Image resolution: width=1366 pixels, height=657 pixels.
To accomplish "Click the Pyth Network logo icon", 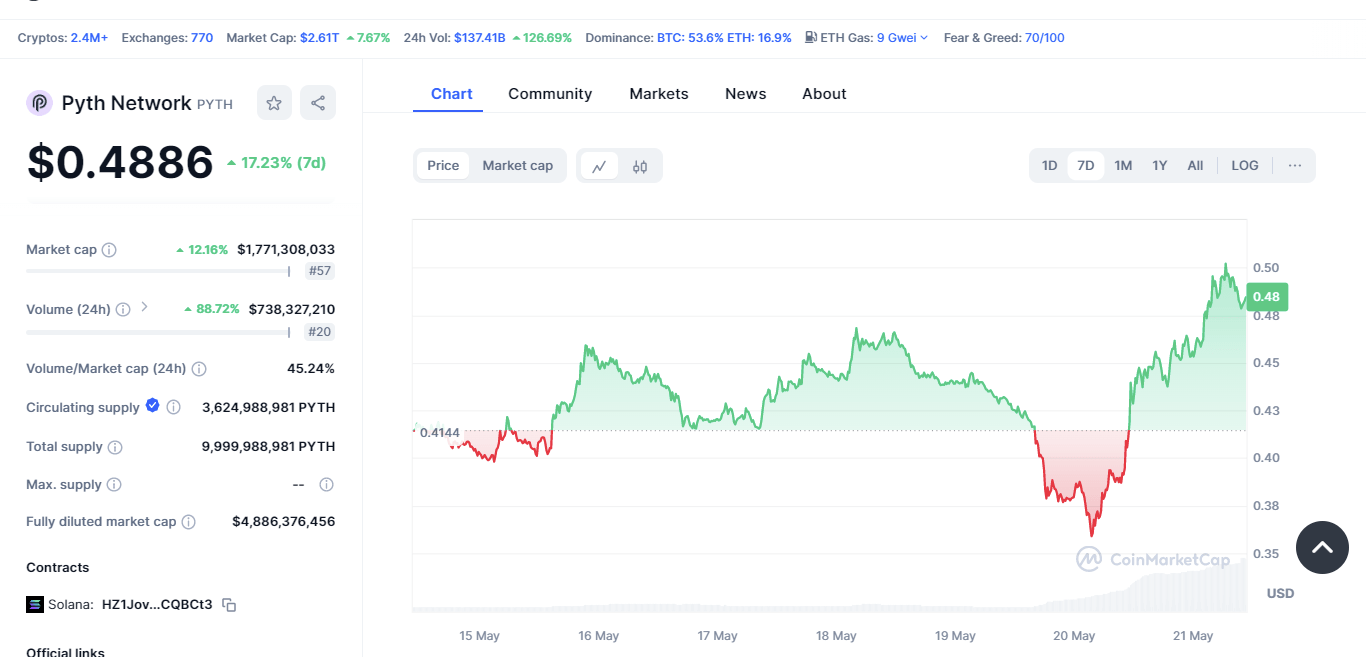I will 39,103.
